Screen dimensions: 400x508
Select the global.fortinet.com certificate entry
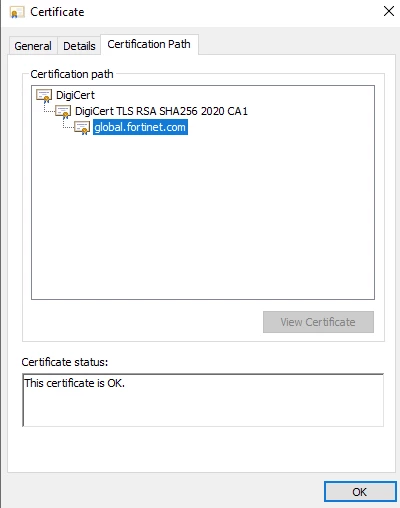(x=140, y=127)
